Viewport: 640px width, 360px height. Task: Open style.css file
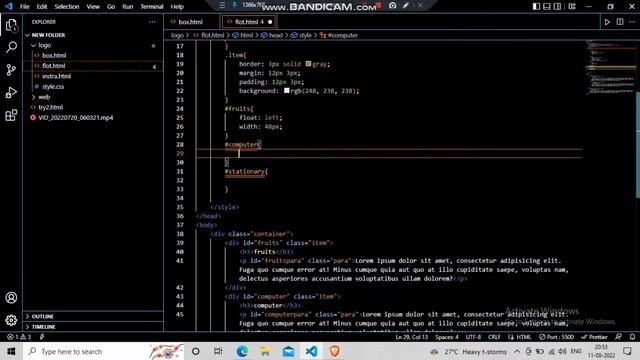click(x=53, y=87)
